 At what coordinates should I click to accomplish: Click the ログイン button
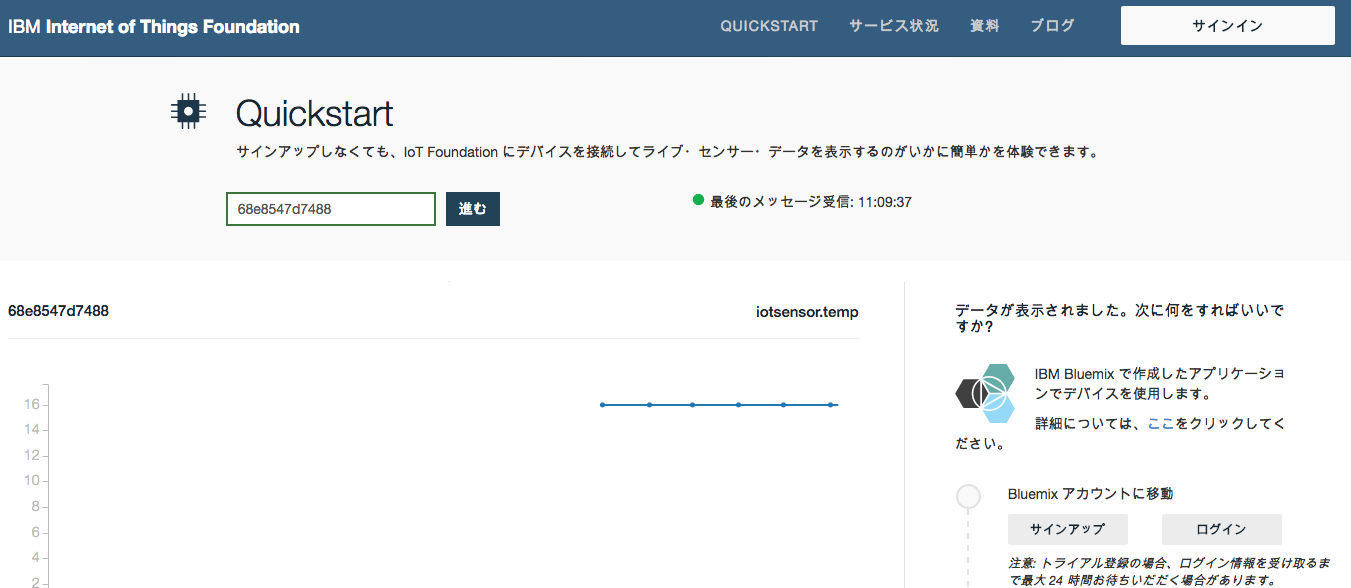click(1221, 529)
